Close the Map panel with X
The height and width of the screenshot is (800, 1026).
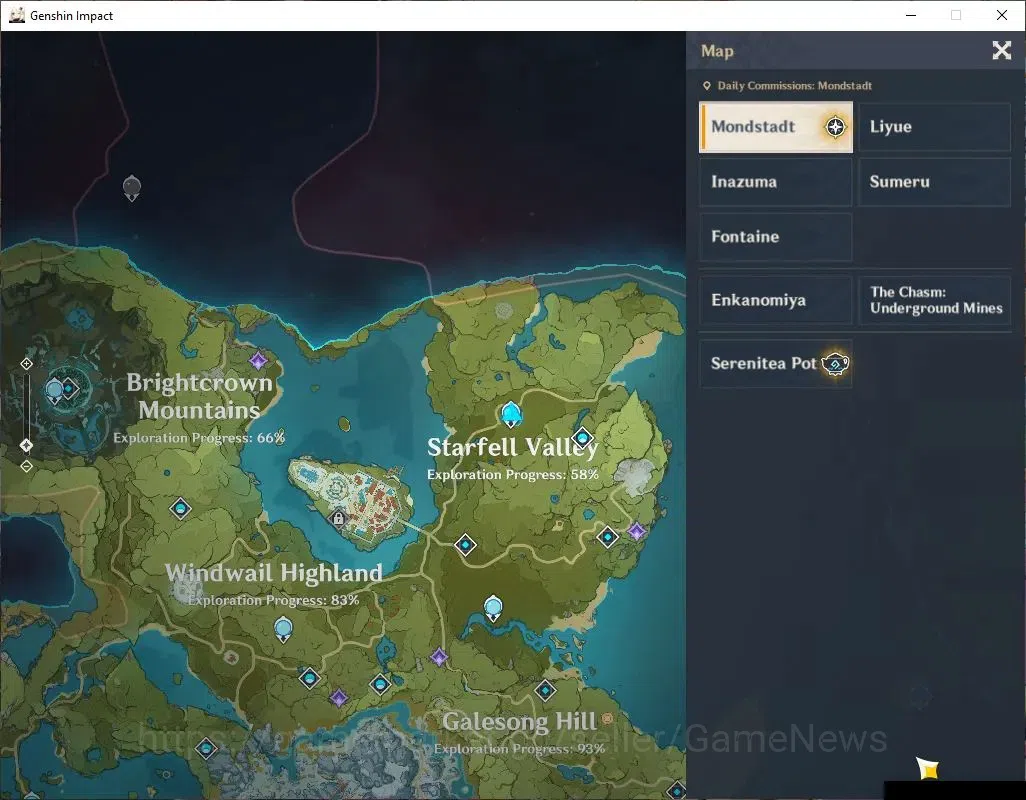[x=1001, y=50]
